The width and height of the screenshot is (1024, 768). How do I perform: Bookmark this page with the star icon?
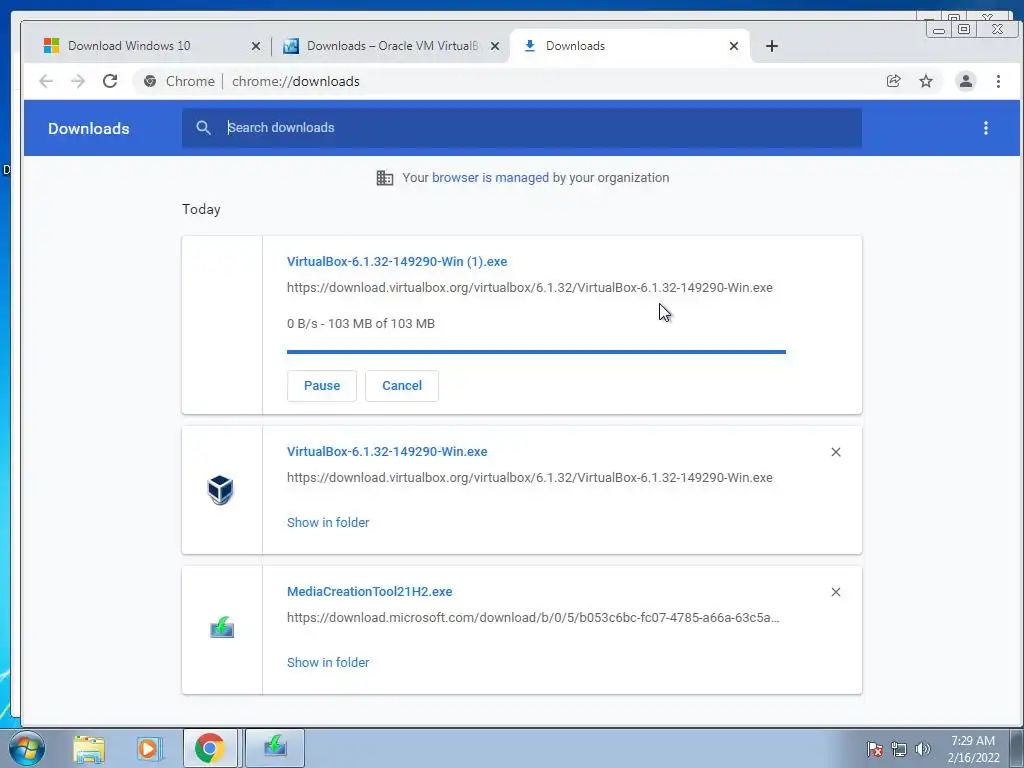926,81
